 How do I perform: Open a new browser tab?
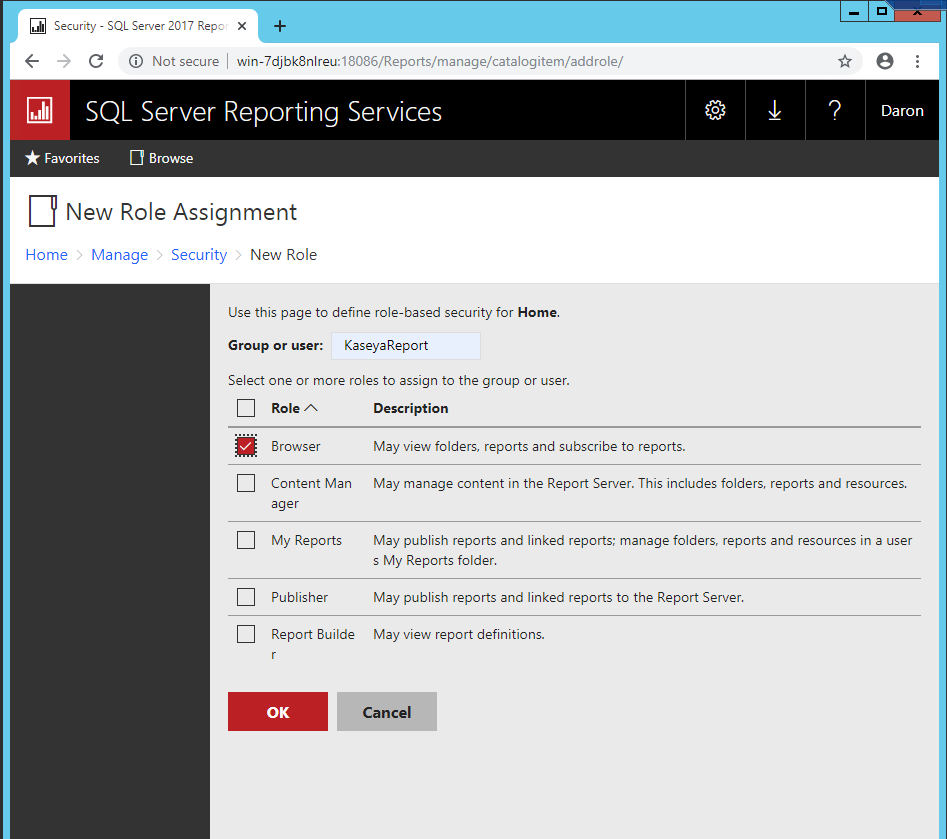click(x=280, y=26)
